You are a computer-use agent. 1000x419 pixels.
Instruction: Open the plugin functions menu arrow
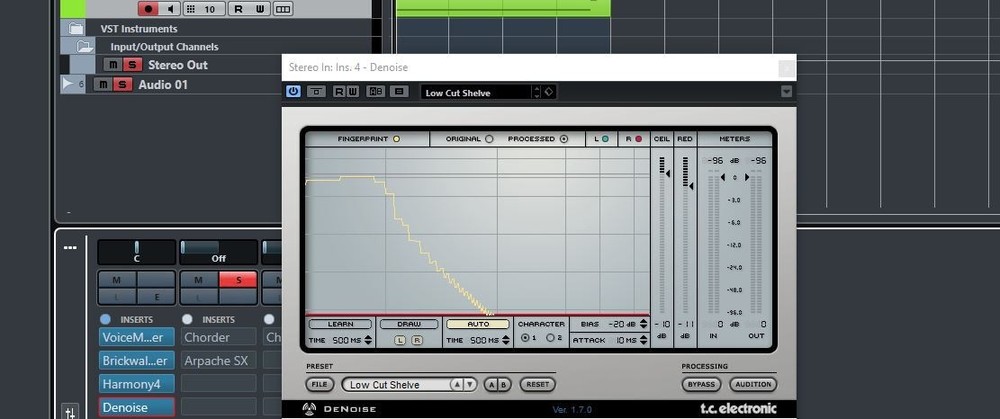pyautogui.click(x=786, y=92)
